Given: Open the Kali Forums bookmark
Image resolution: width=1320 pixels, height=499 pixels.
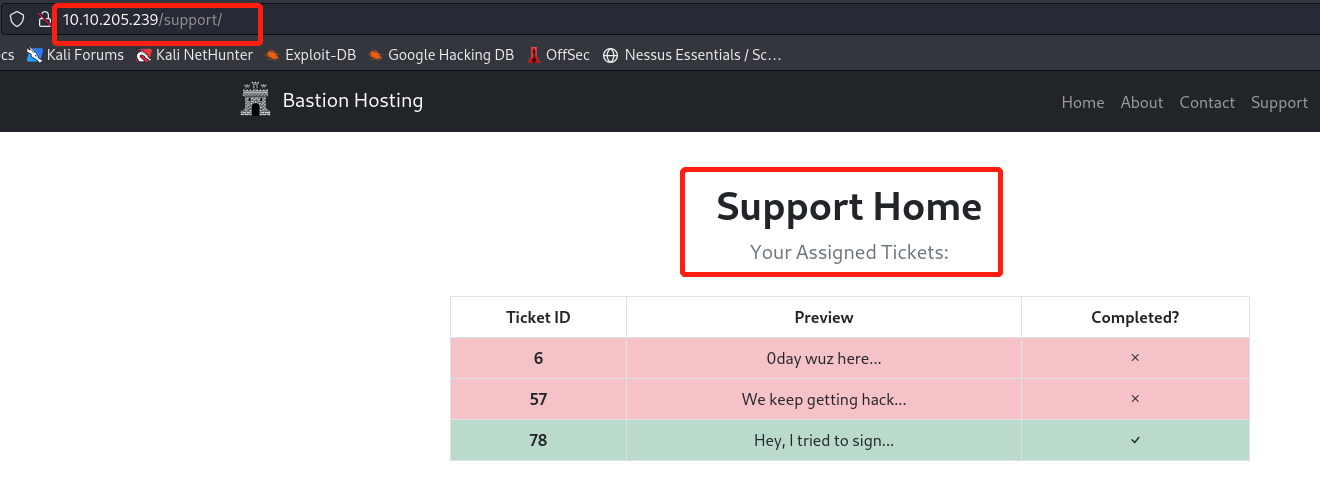Looking at the screenshot, I should [x=76, y=55].
